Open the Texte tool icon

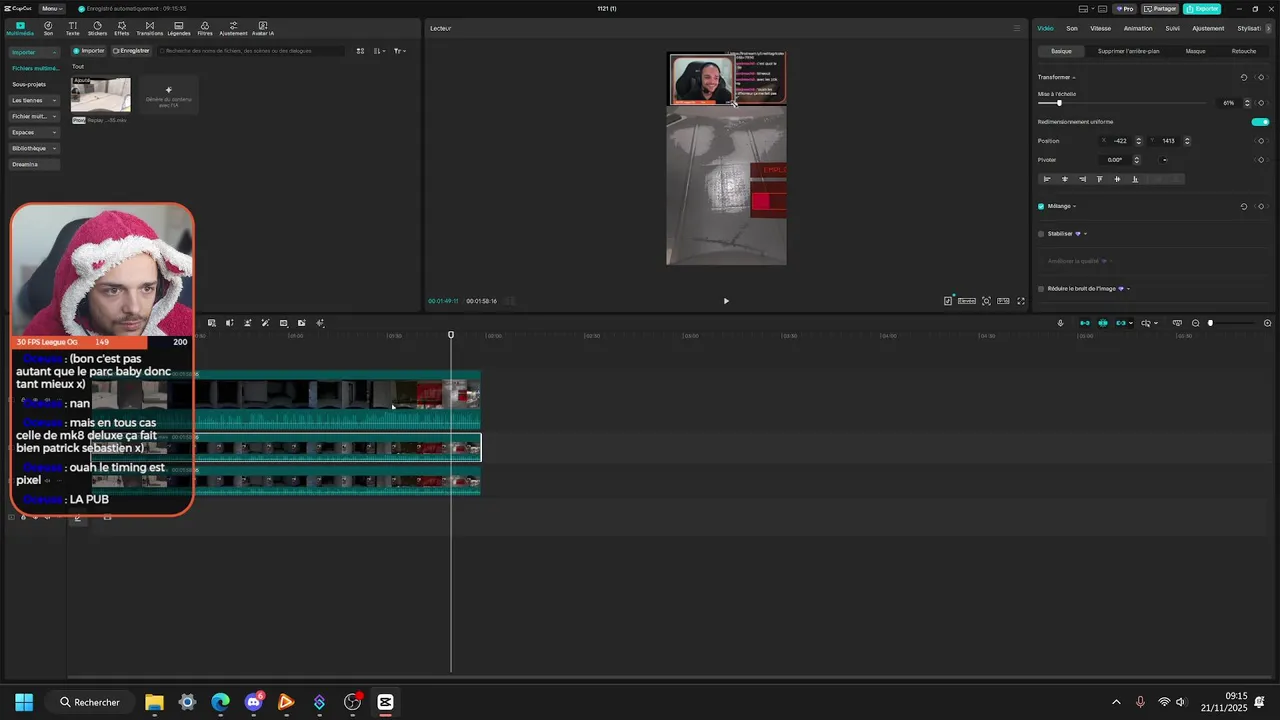(72, 28)
